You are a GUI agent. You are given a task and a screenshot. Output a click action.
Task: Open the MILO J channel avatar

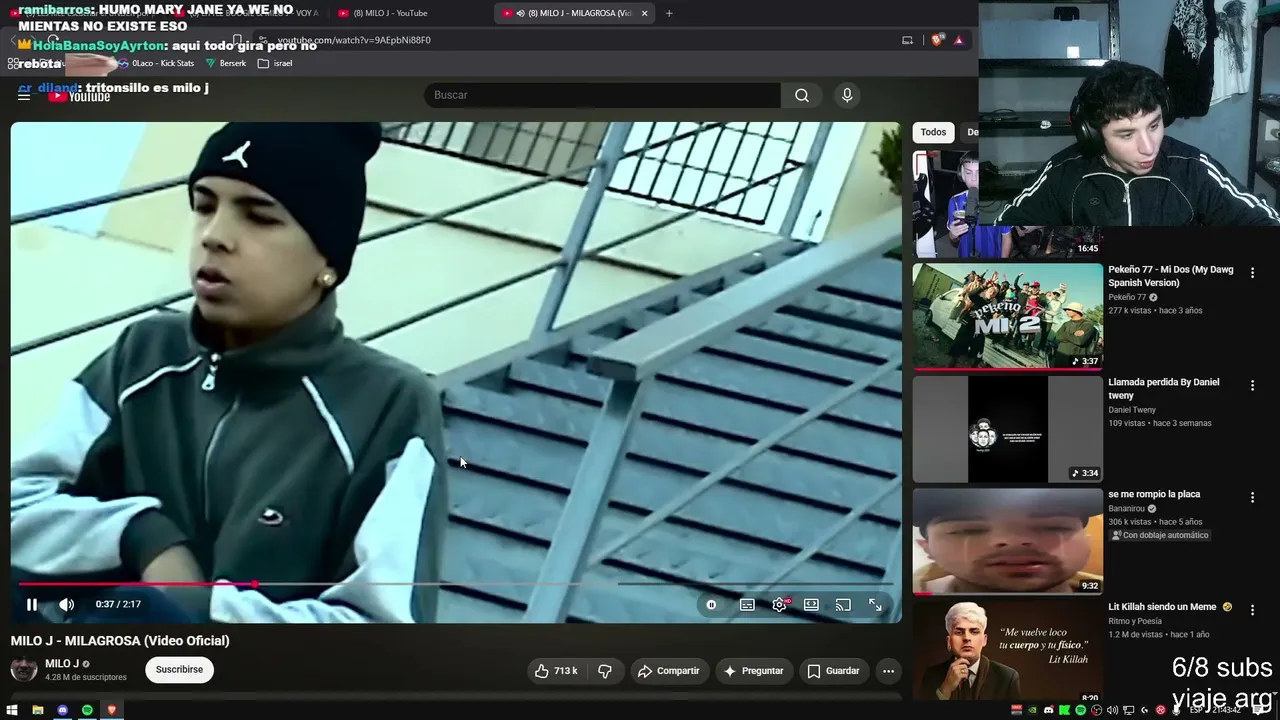coord(24,670)
